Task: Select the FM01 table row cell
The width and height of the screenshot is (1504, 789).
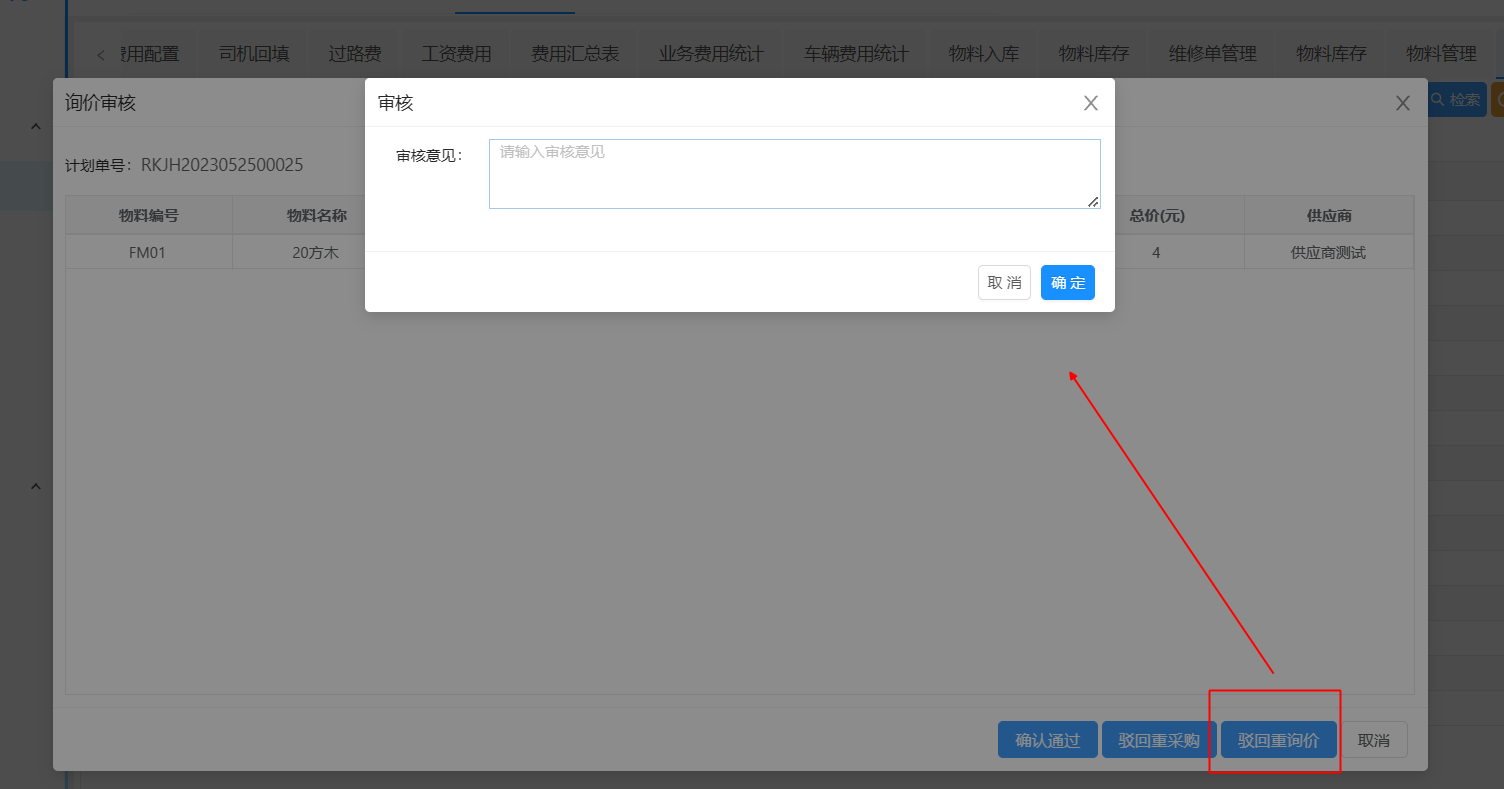Action: (x=147, y=253)
